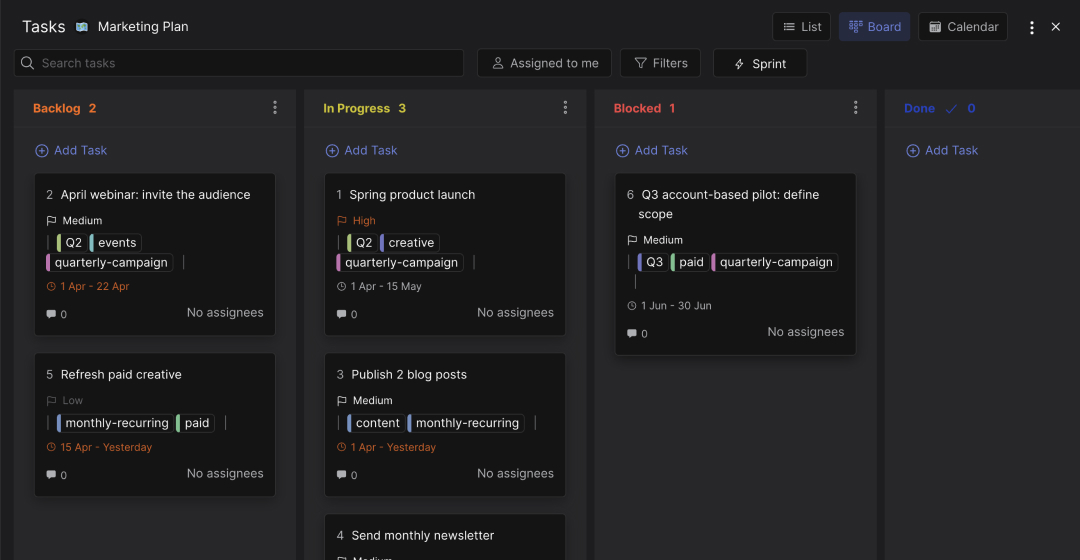Open the In Progress column options menu

(x=565, y=107)
